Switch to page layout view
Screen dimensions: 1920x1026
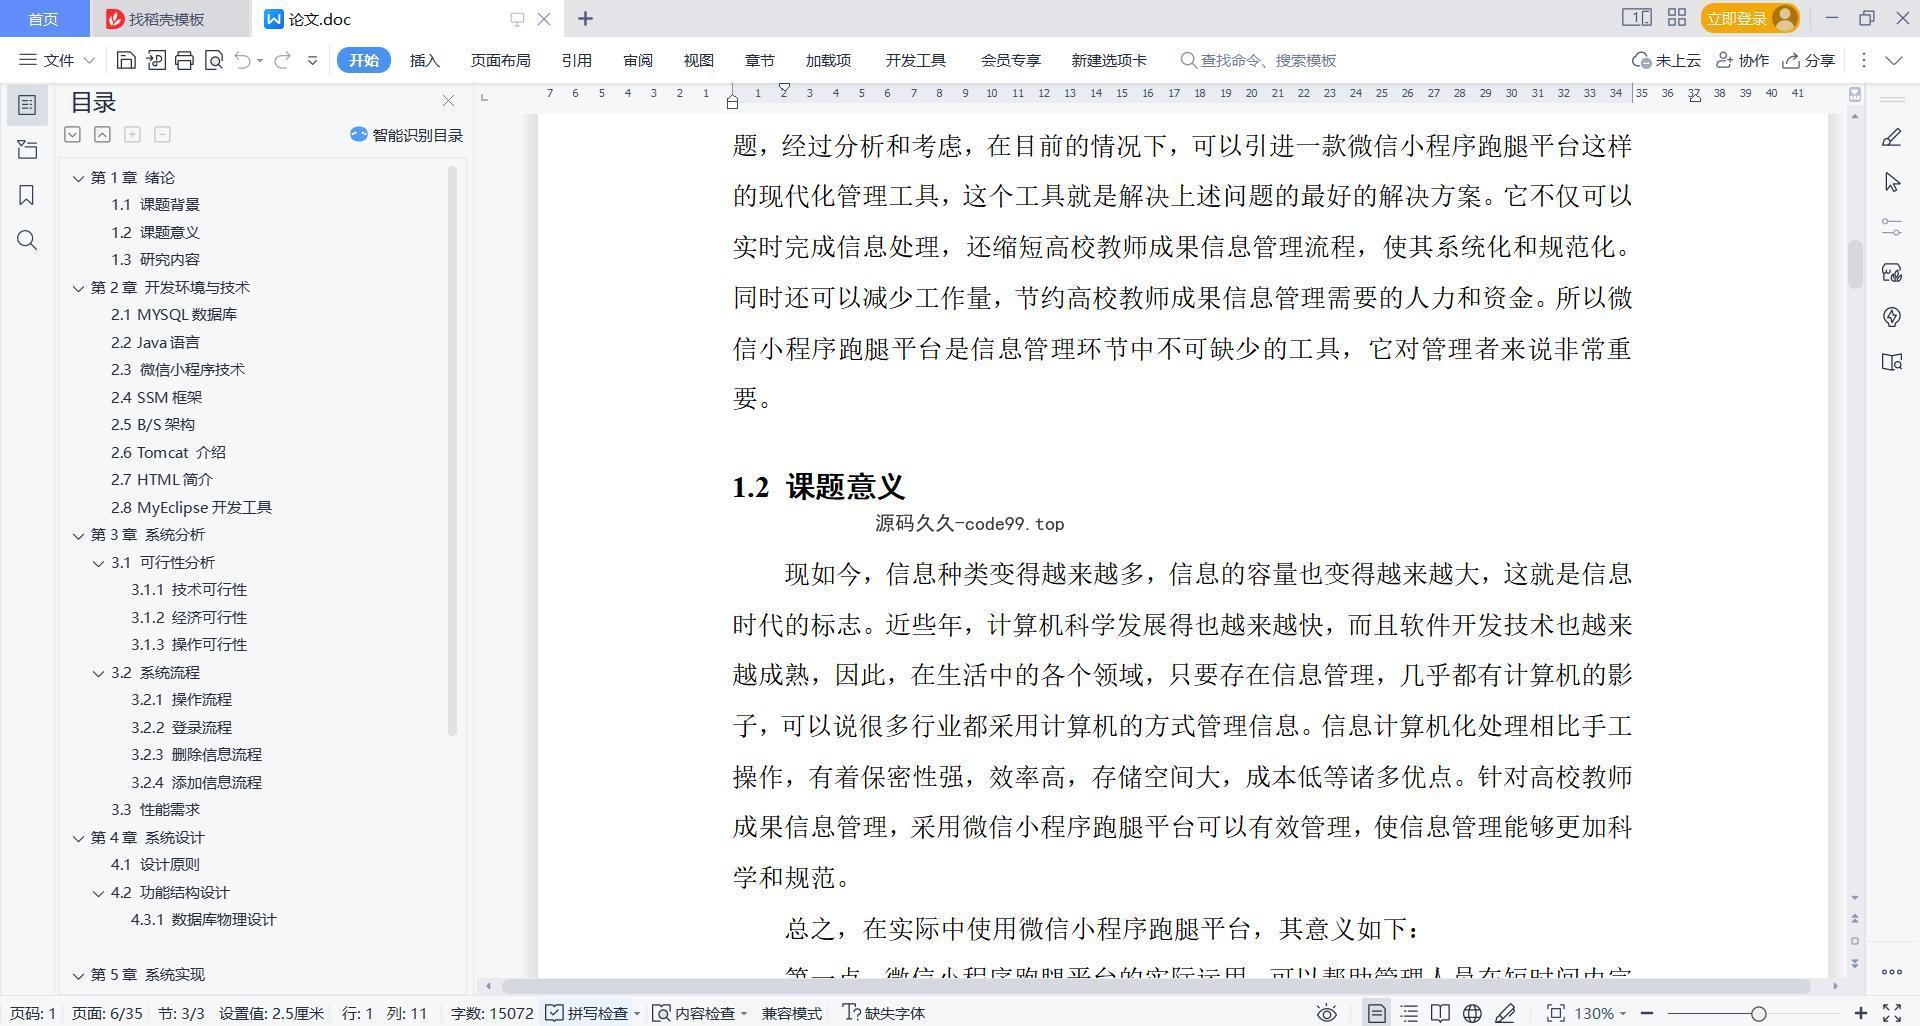1377,1013
